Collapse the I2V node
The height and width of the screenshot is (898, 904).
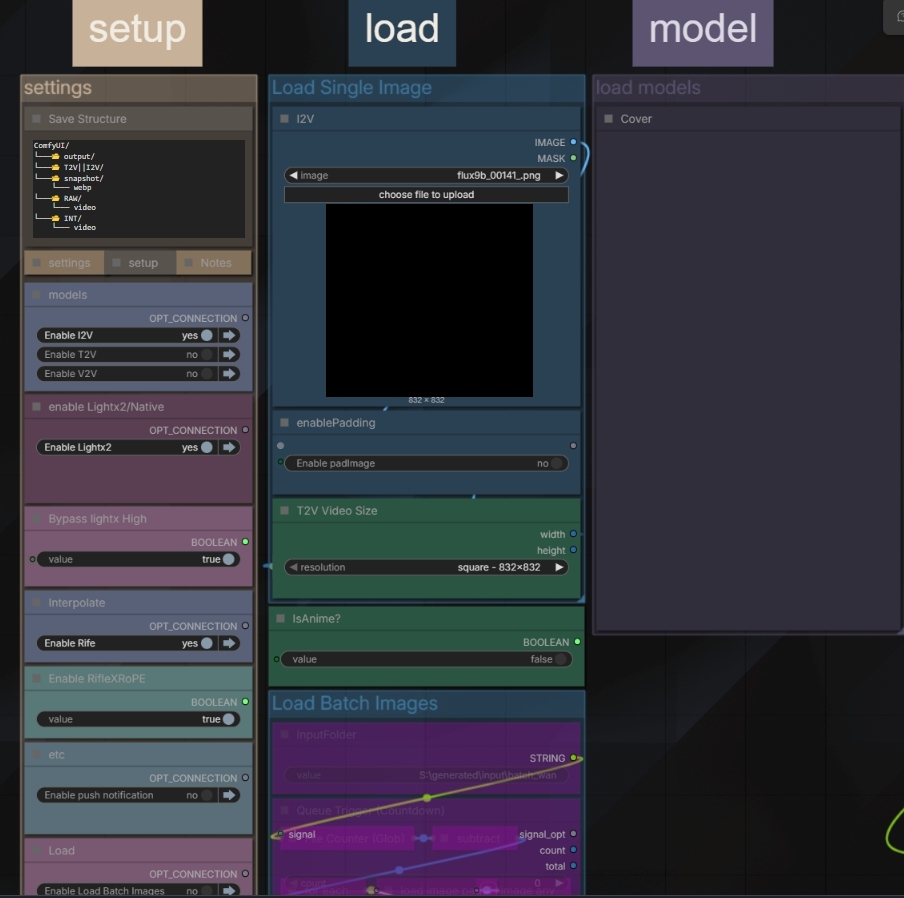click(x=284, y=119)
